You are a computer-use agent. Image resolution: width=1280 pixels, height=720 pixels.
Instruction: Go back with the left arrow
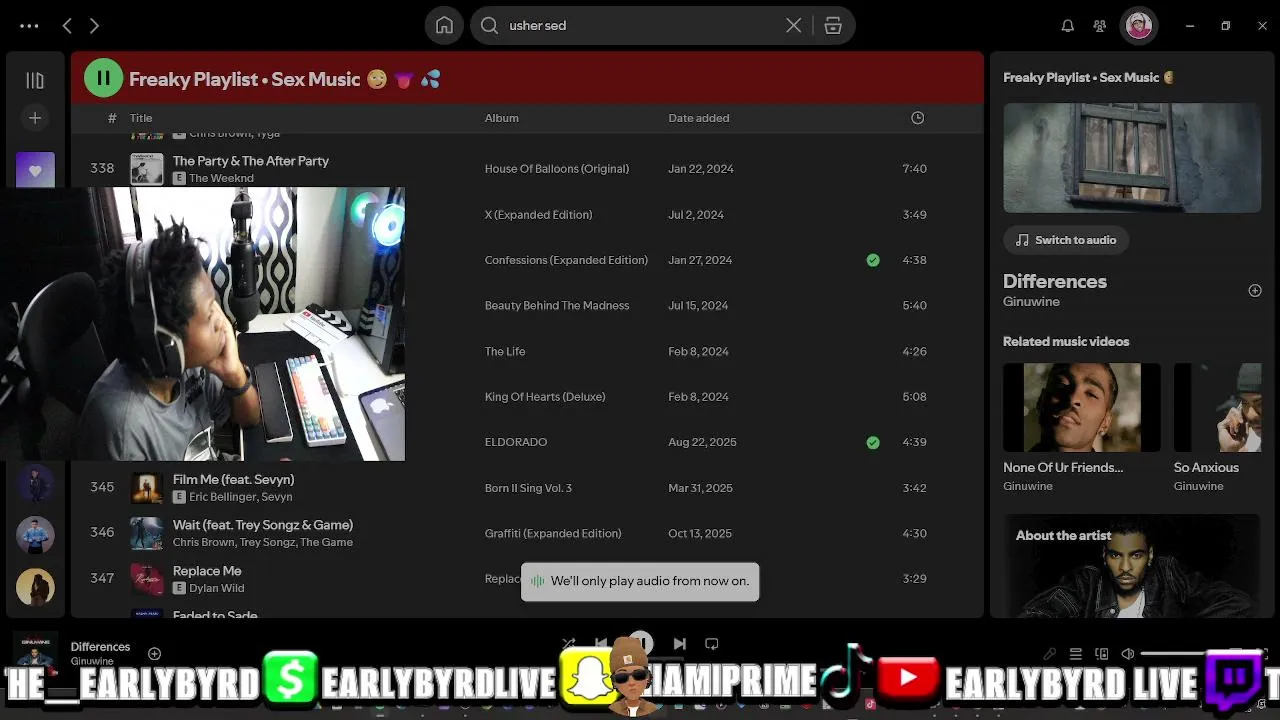[x=67, y=26]
